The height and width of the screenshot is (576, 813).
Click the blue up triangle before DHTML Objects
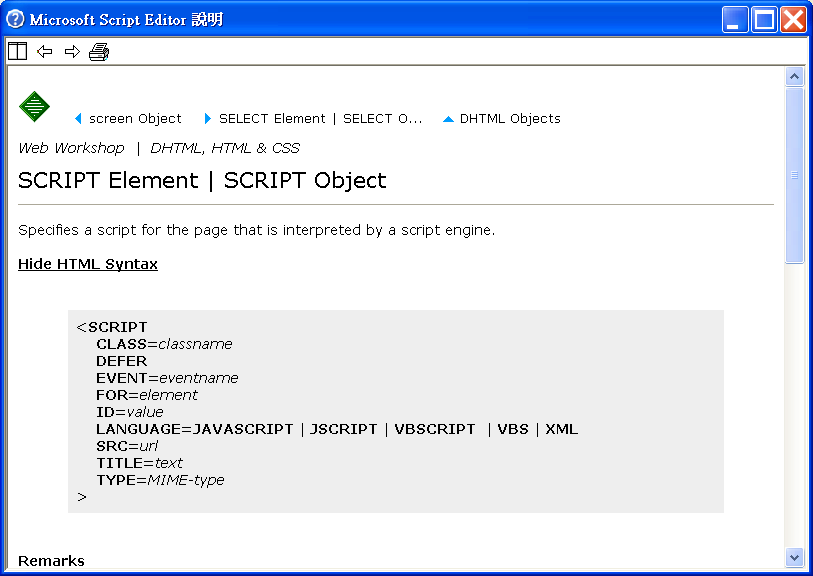pos(448,119)
